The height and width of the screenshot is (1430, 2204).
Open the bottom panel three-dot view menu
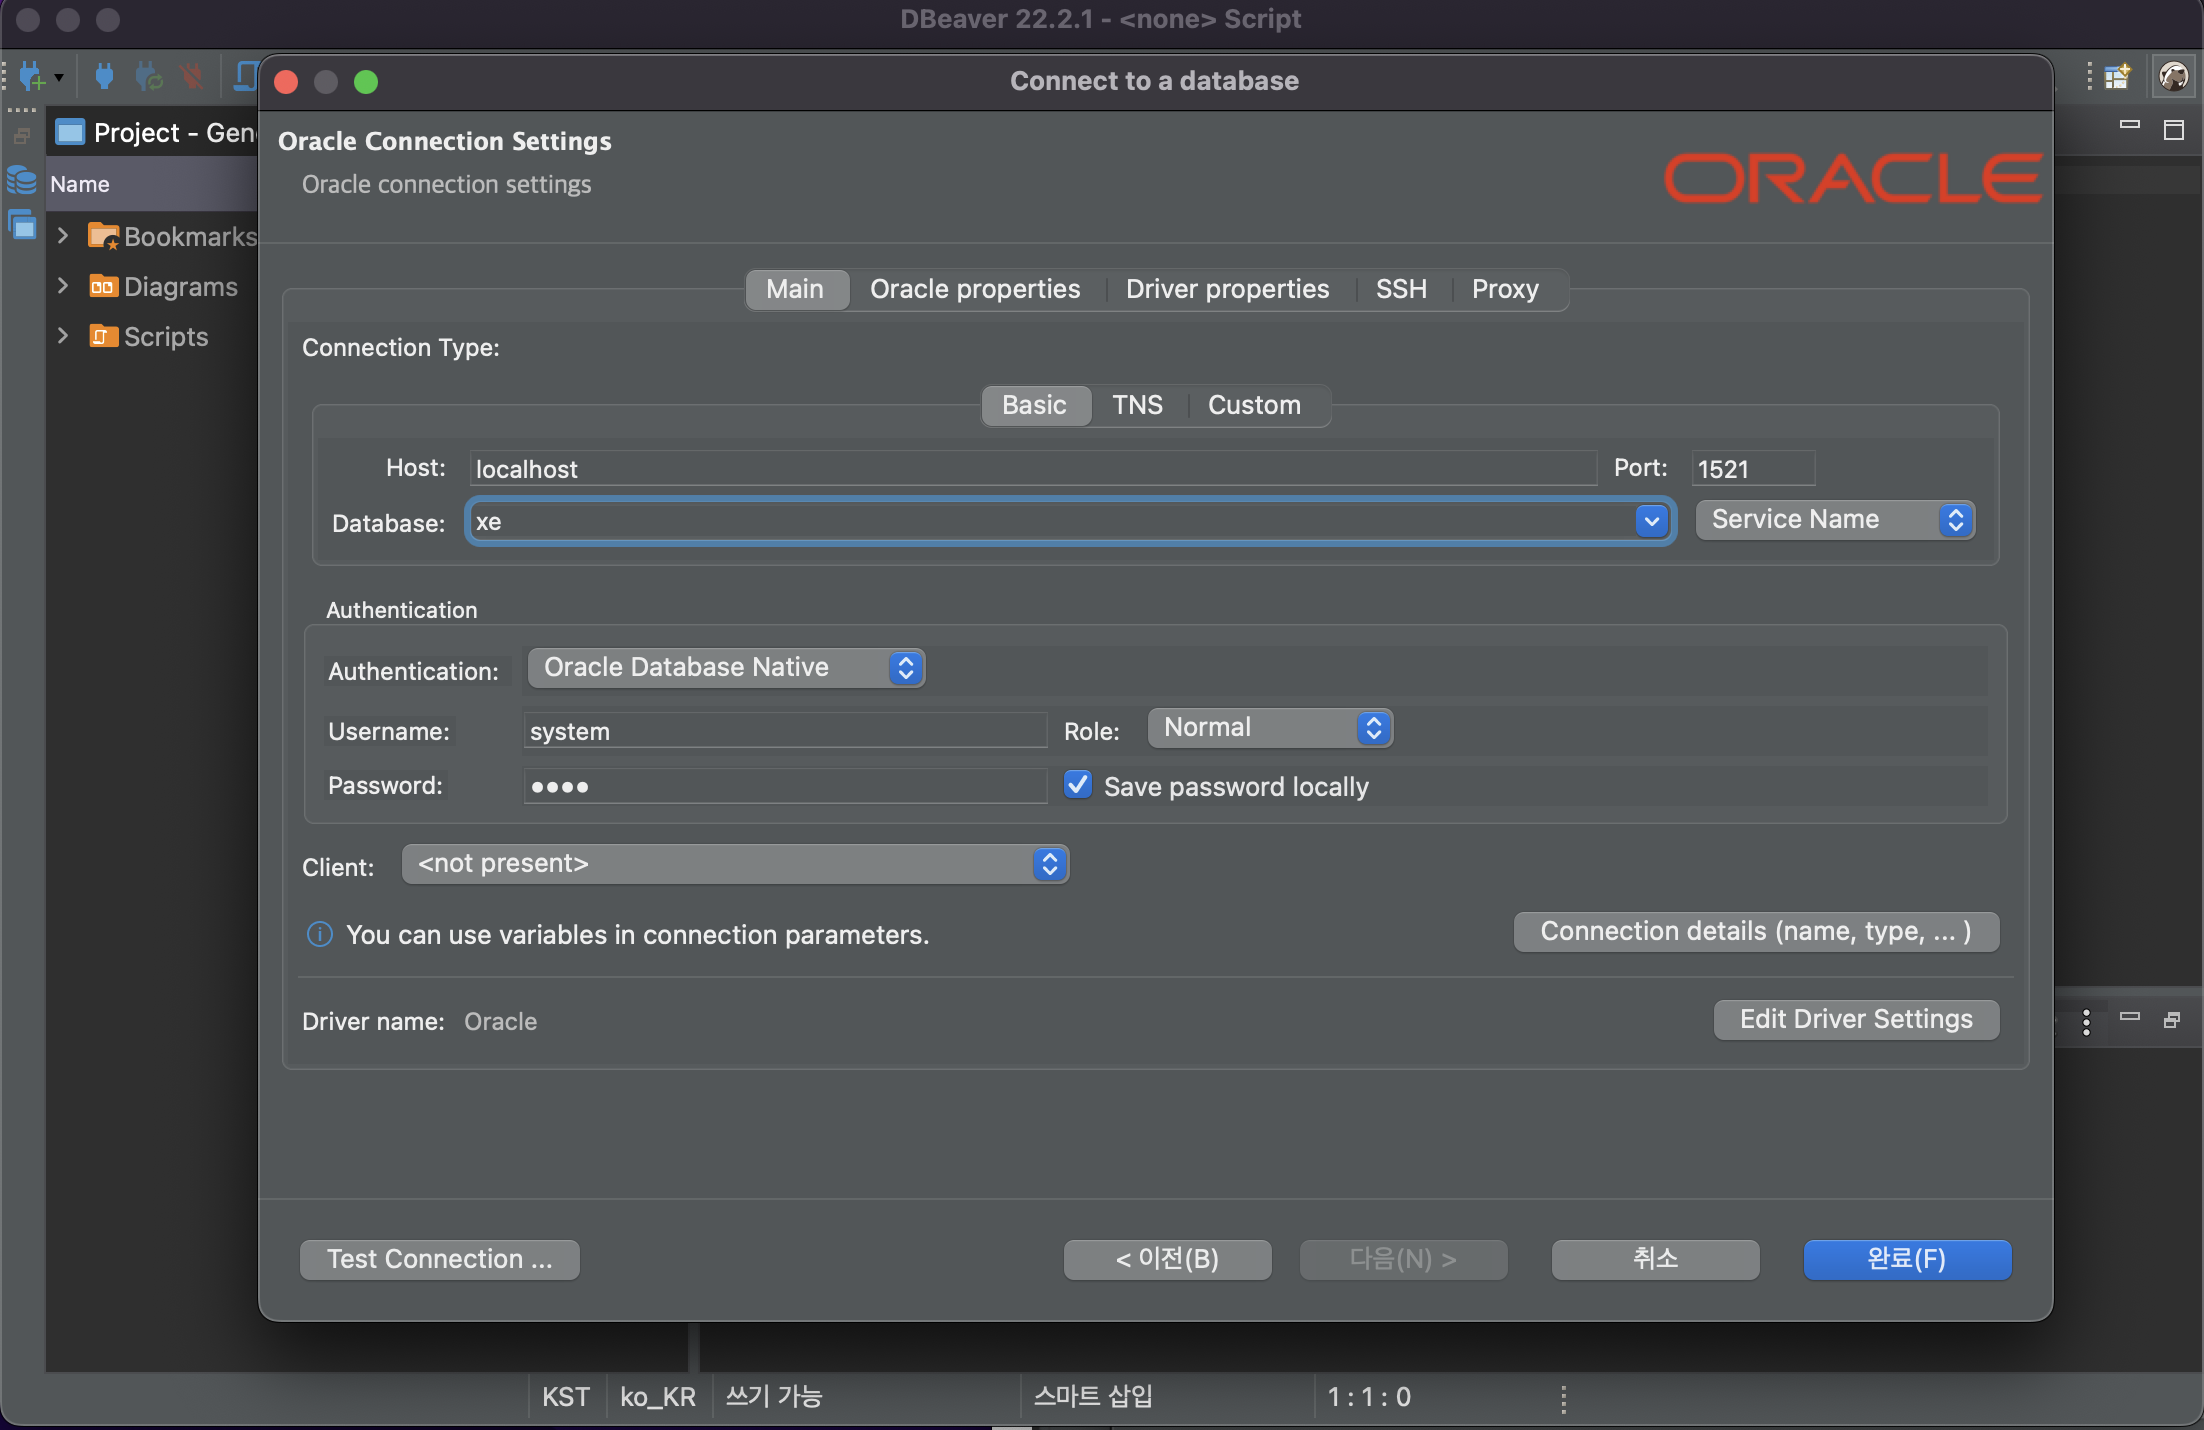[2086, 1021]
